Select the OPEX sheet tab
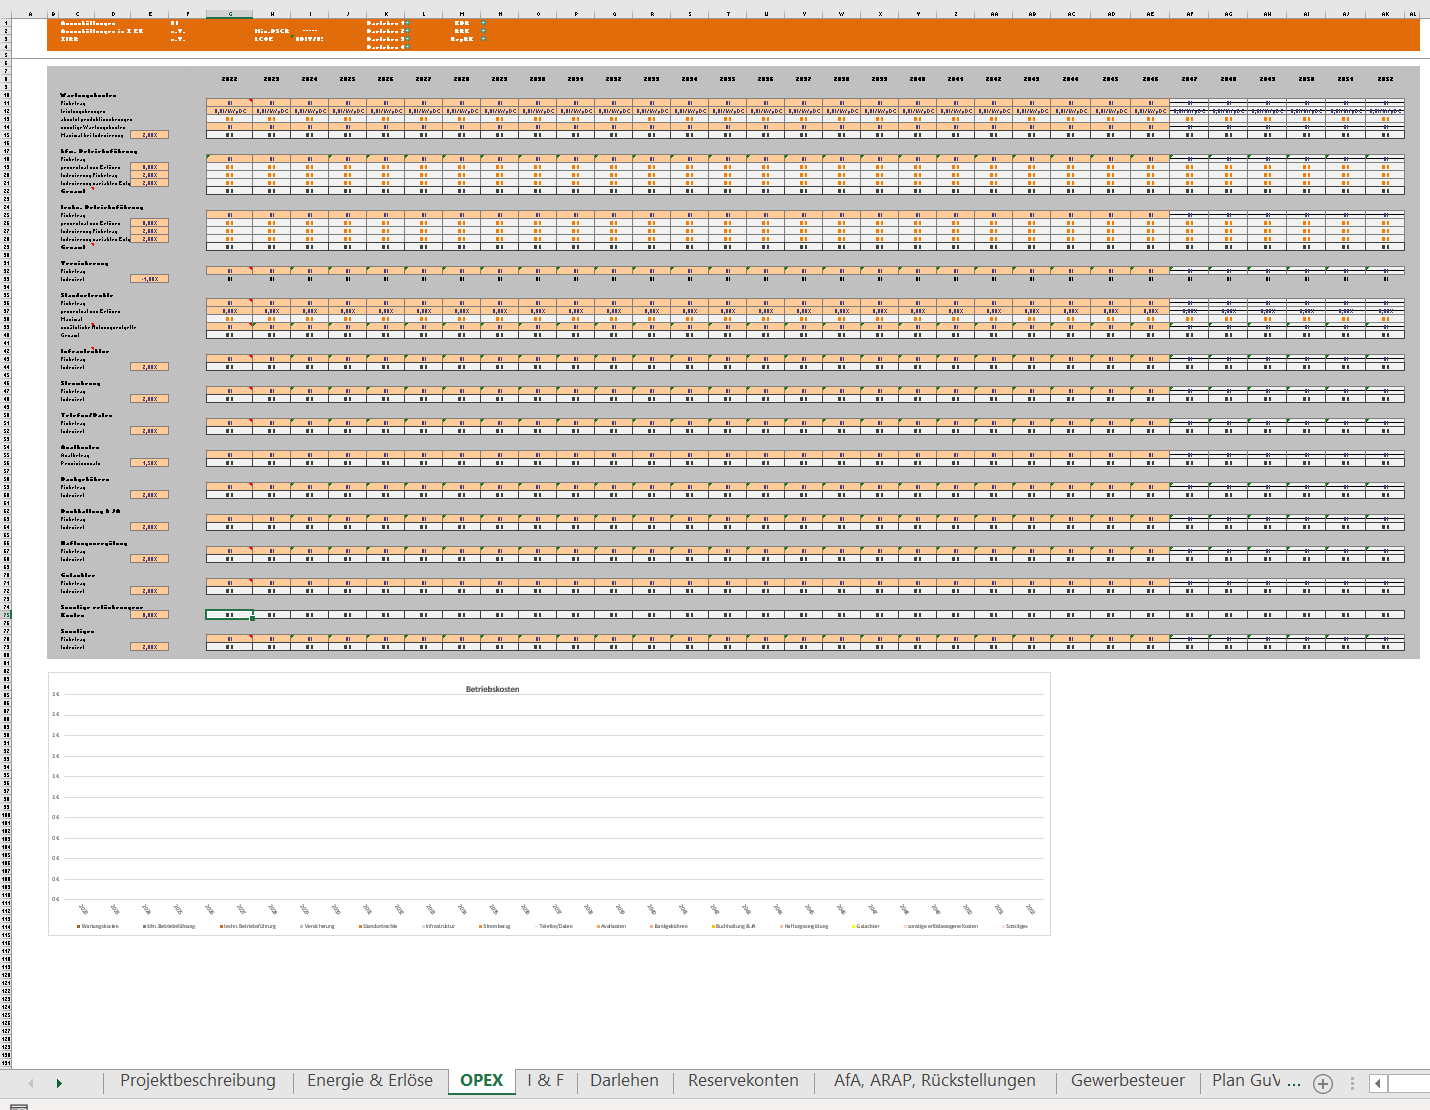 [481, 1081]
